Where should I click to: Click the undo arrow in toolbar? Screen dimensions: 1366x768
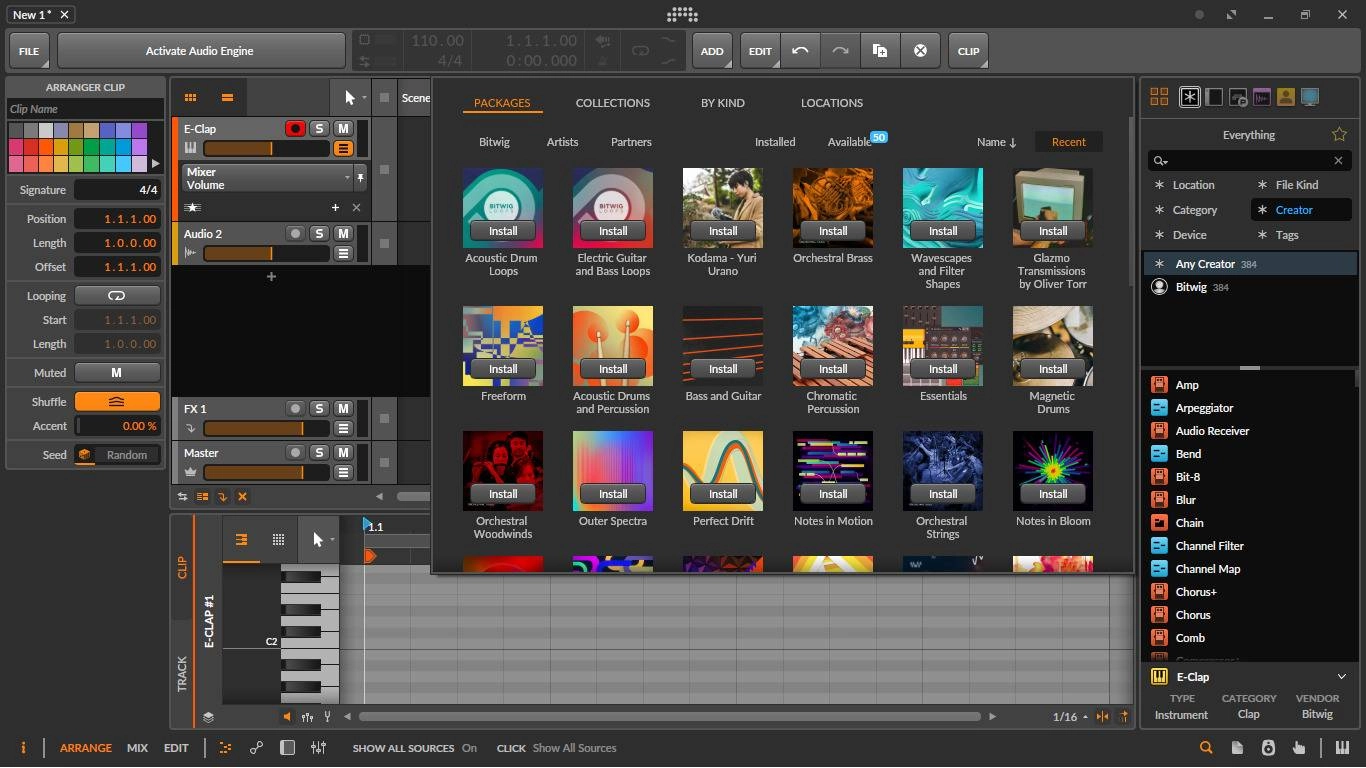pyautogui.click(x=800, y=51)
